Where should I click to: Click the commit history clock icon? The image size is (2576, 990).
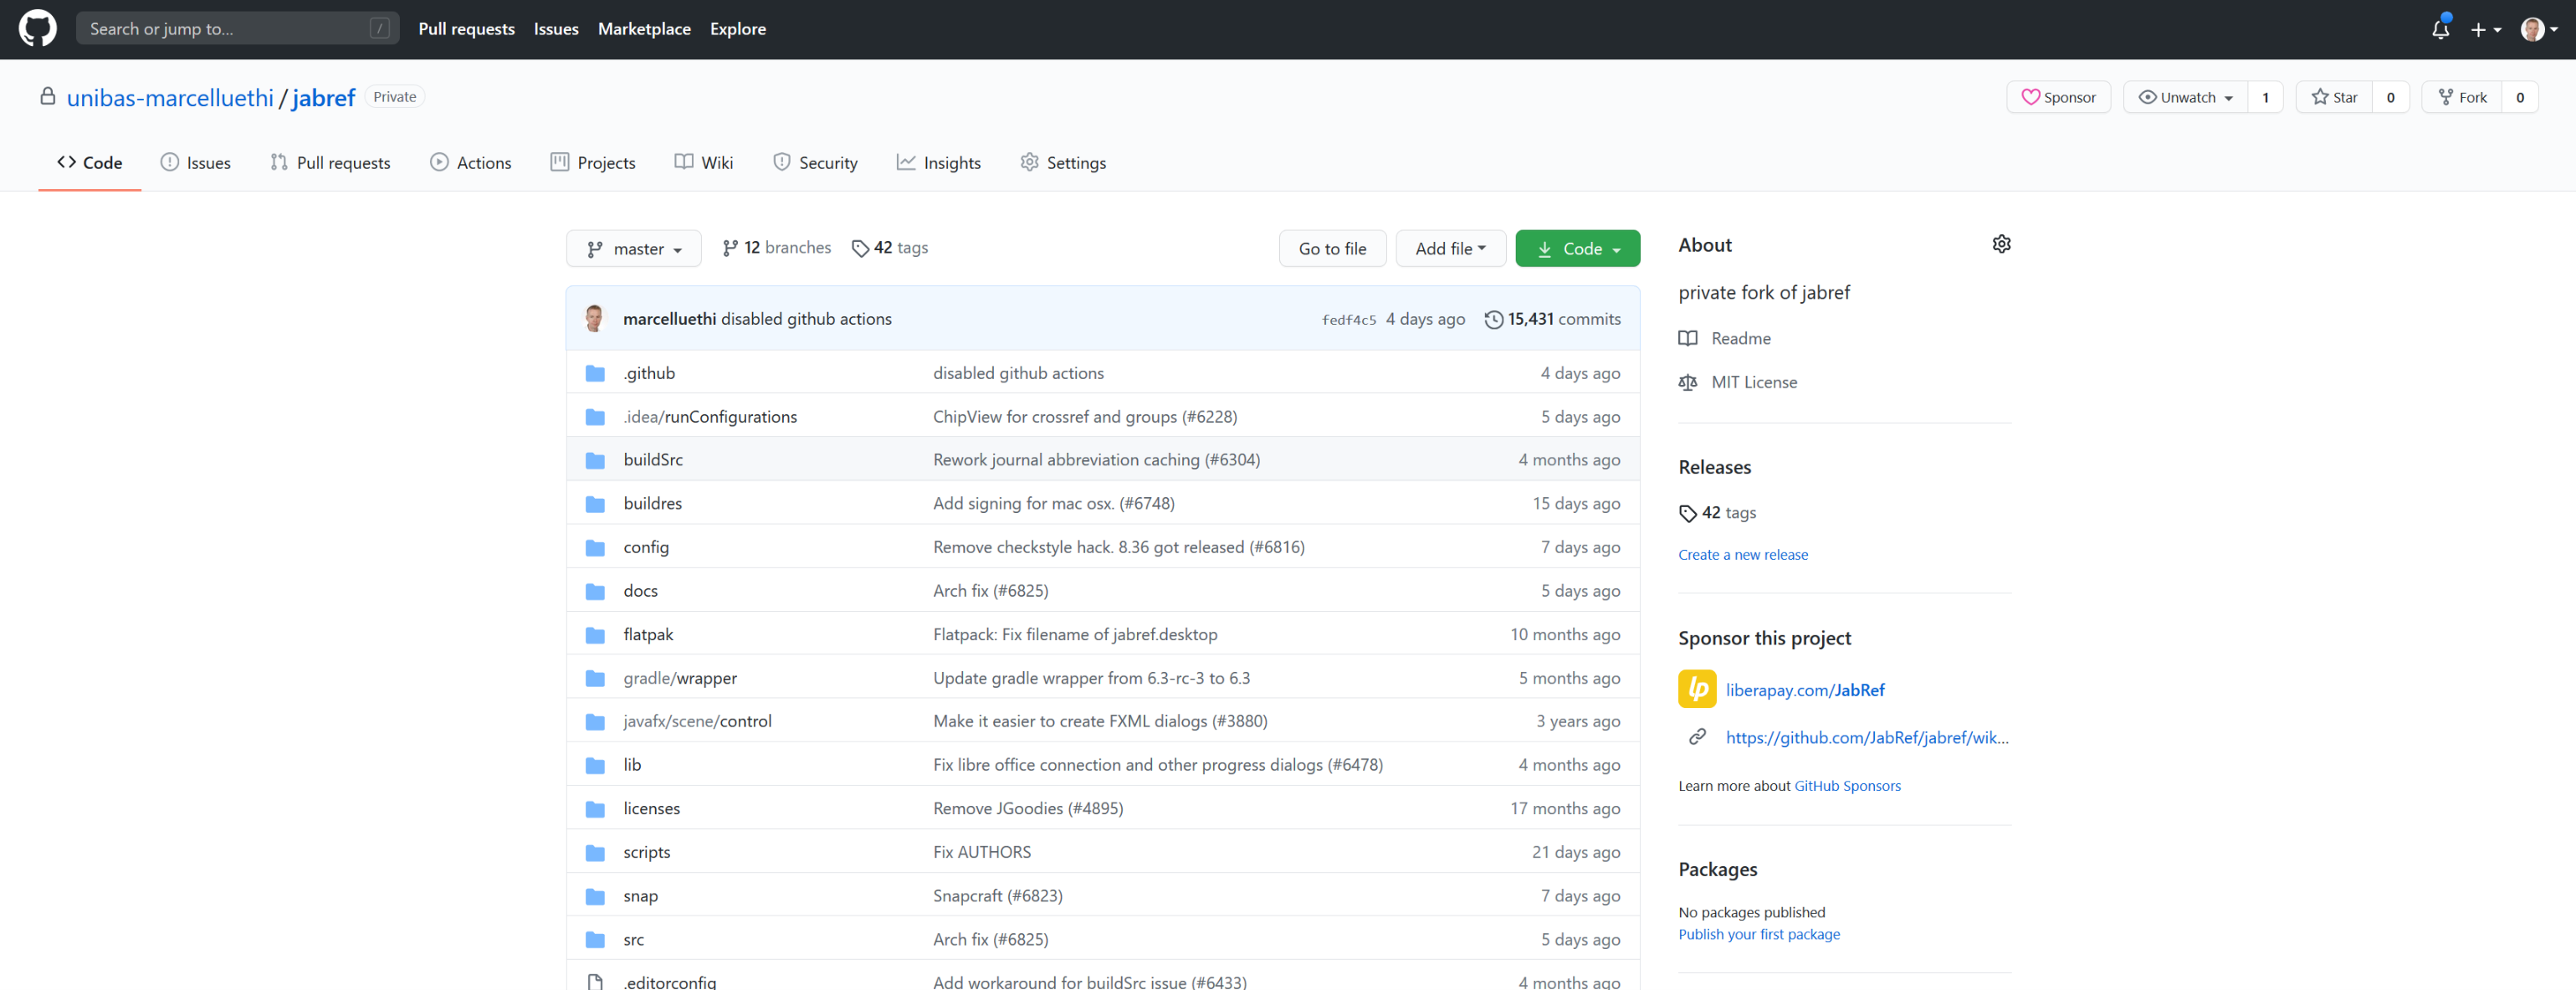click(x=1494, y=319)
